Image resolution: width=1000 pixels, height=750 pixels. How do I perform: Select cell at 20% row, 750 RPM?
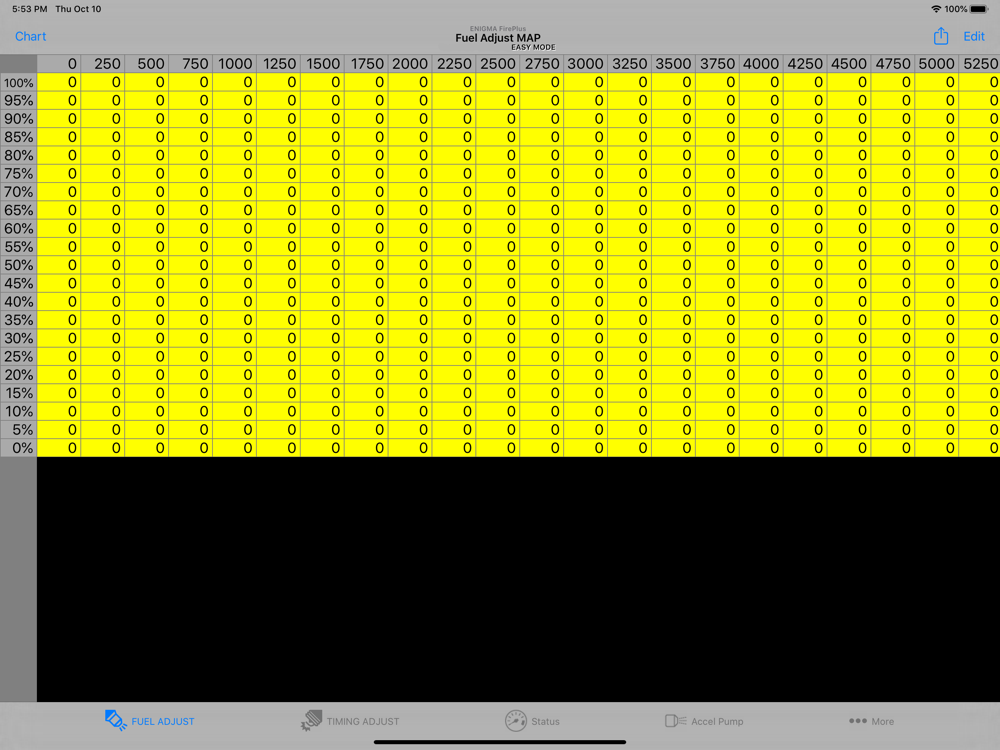191,375
